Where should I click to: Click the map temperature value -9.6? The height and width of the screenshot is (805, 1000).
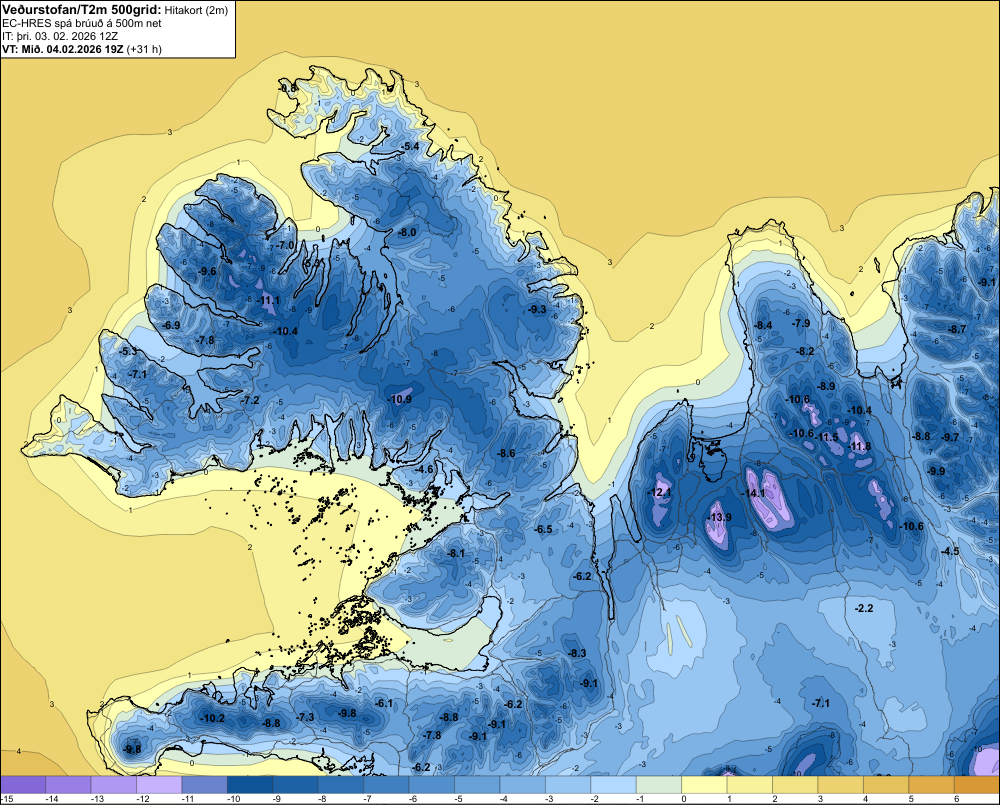pos(207,271)
